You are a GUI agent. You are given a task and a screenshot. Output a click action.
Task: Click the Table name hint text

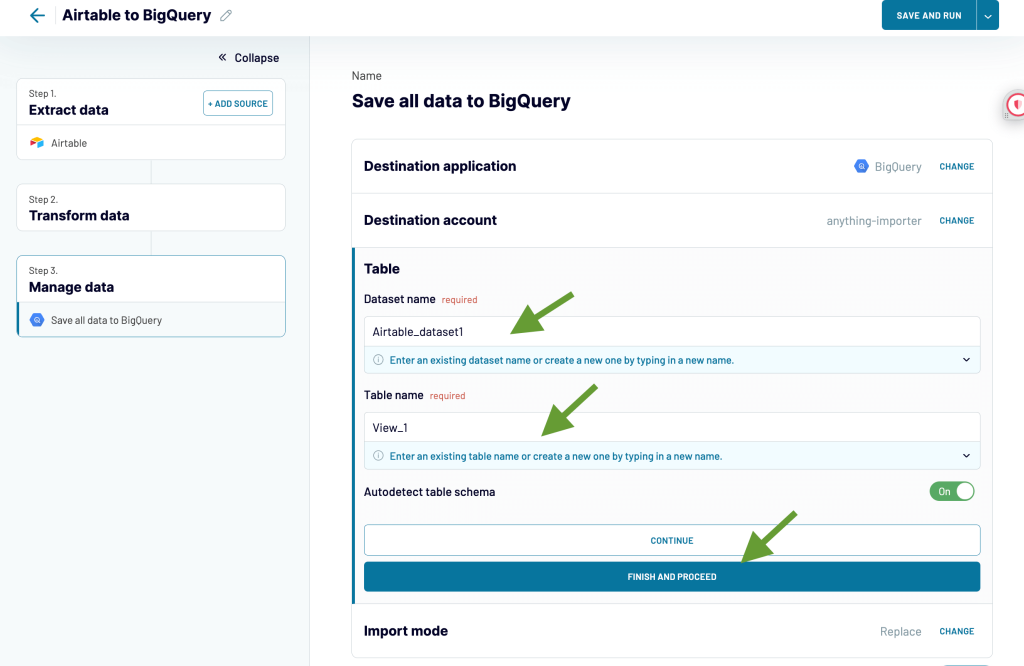pyautogui.click(x=556, y=456)
